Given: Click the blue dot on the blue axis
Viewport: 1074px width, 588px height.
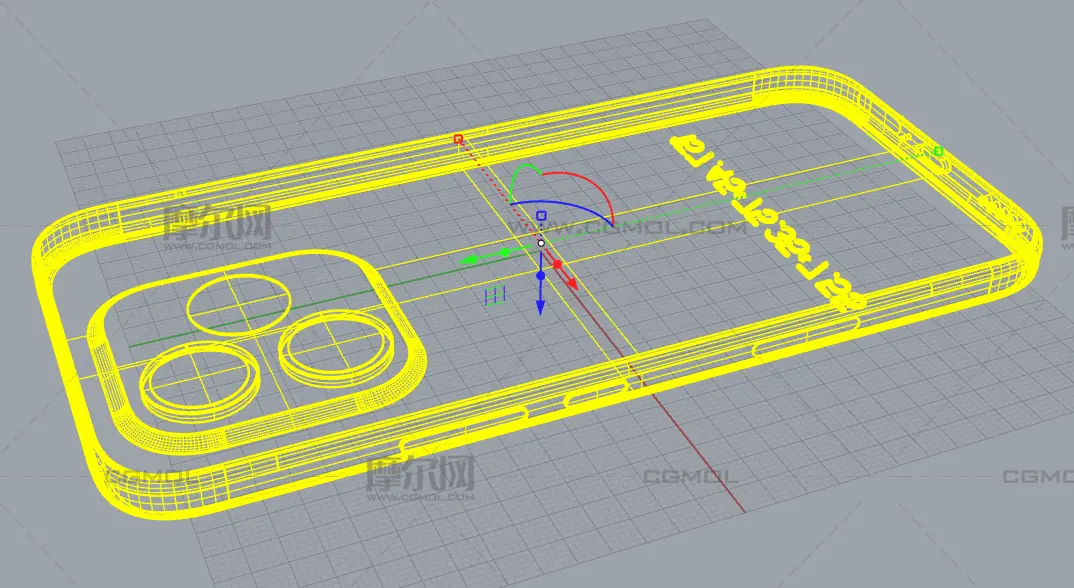Looking at the screenshot, I should pyautogui.click(x=540, y=274).
